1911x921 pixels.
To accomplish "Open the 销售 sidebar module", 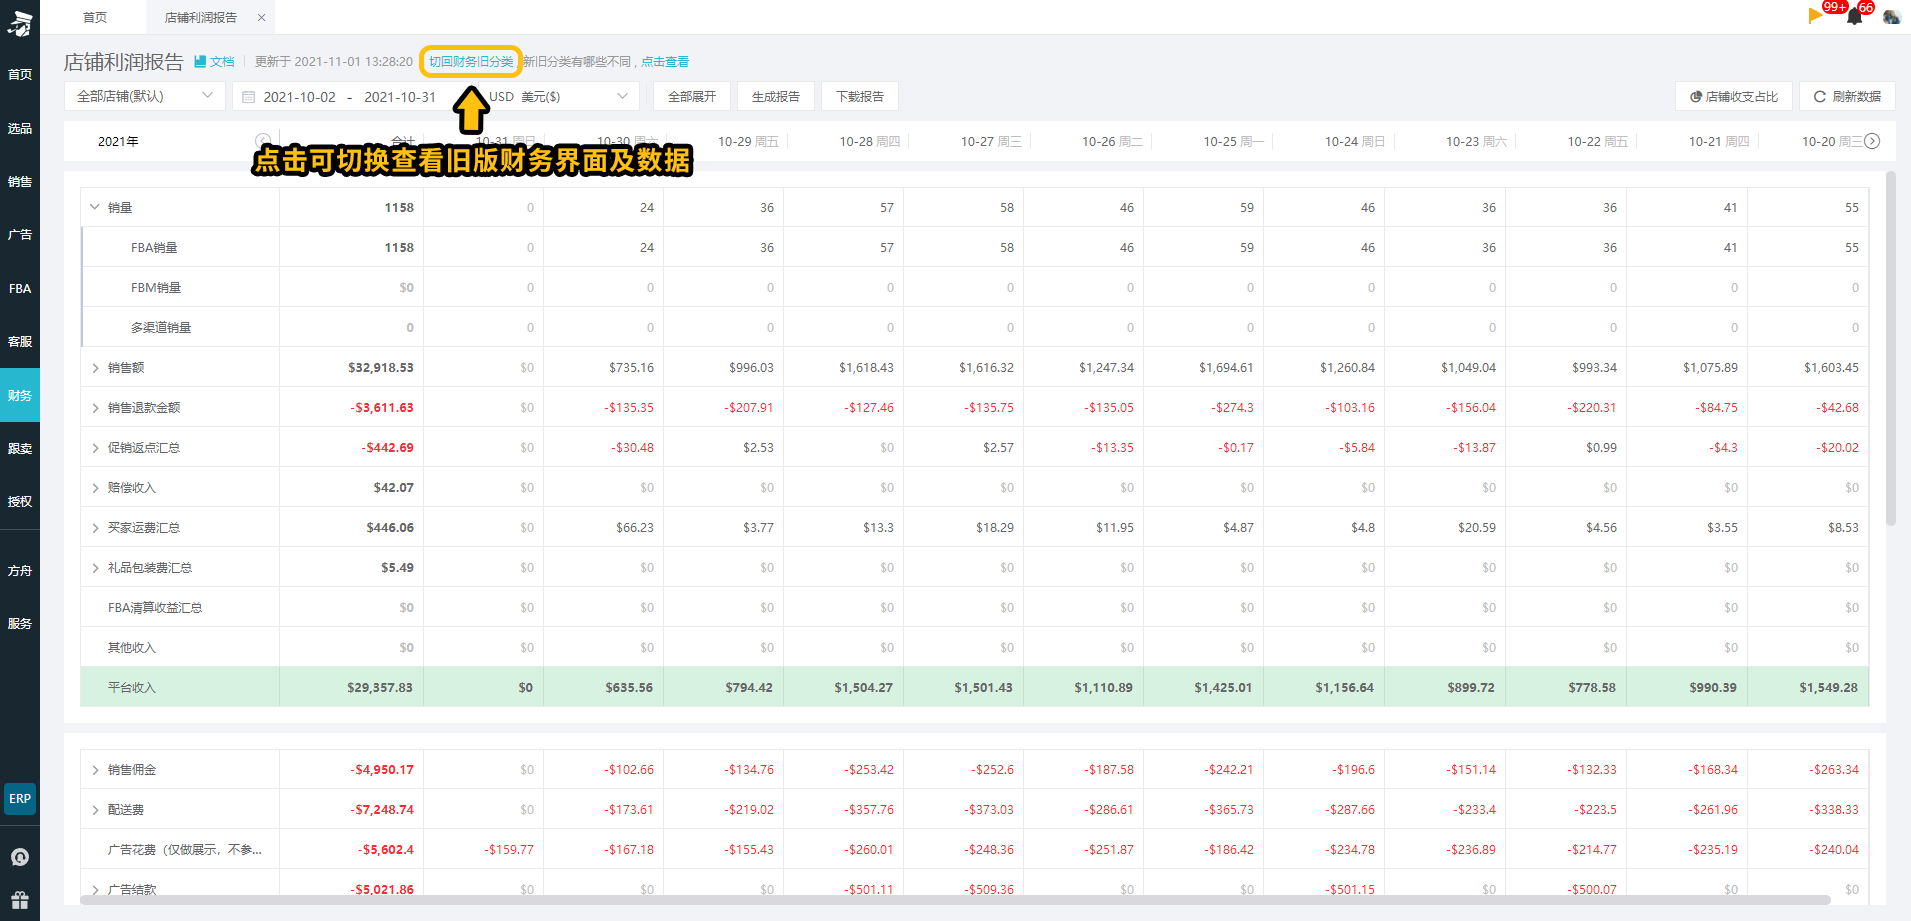I will tap(20, 181).
